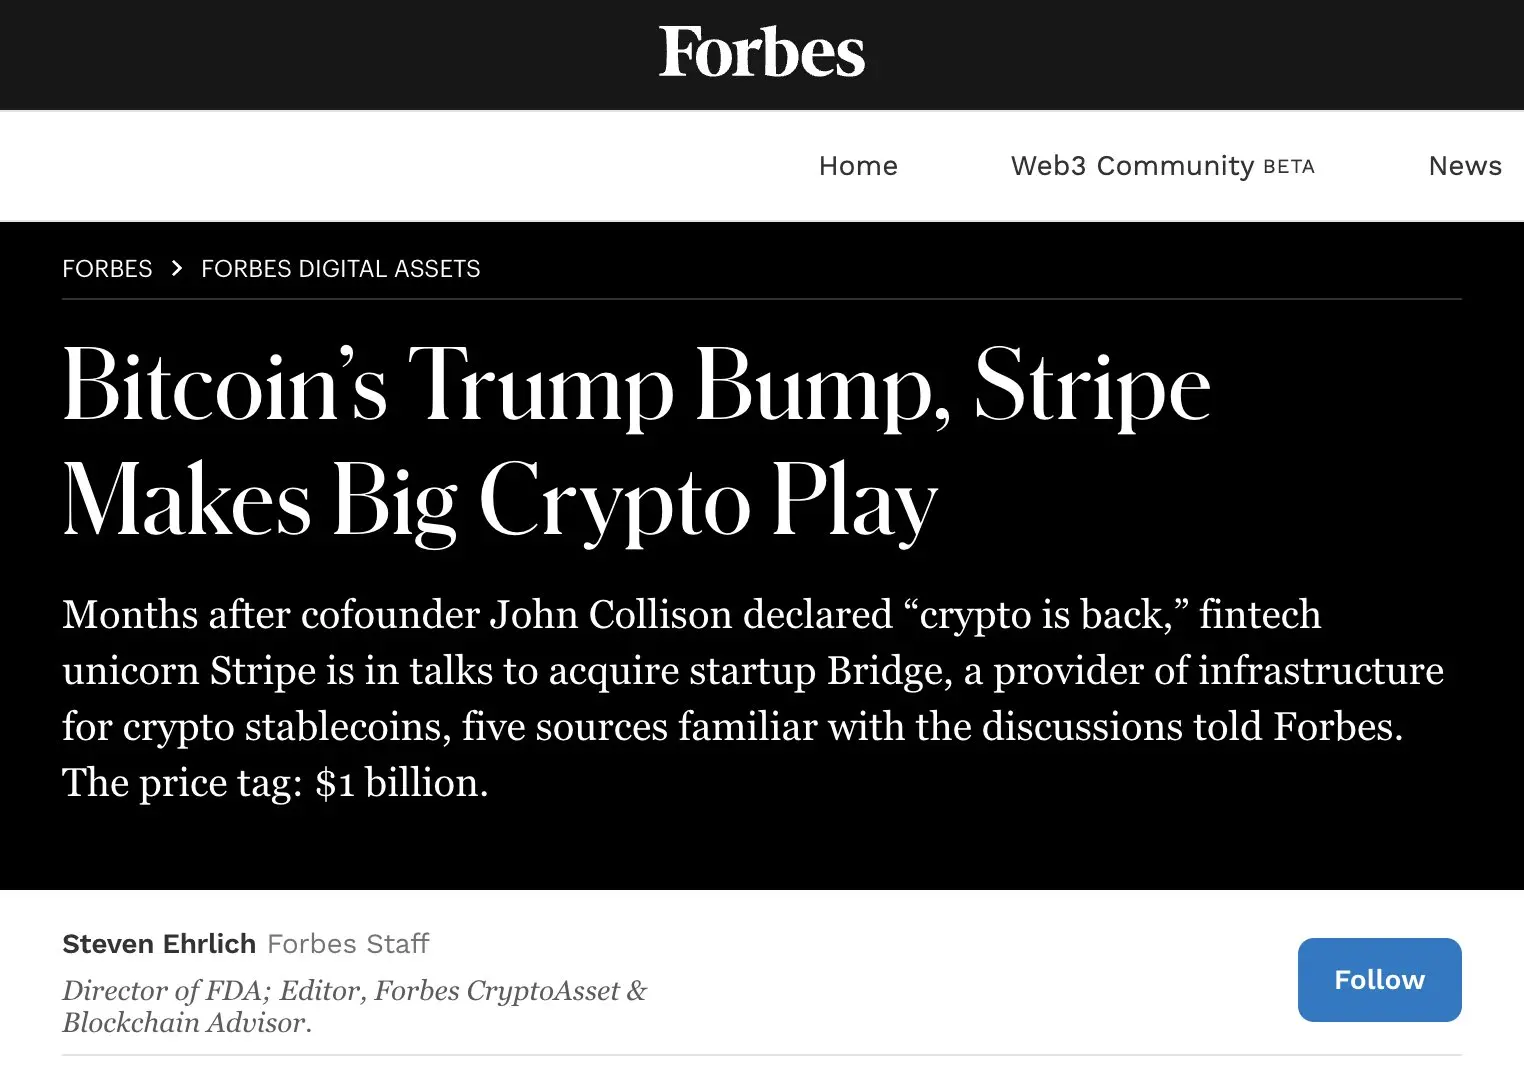Click the FORBES breadcrumb link

[107, 269]
